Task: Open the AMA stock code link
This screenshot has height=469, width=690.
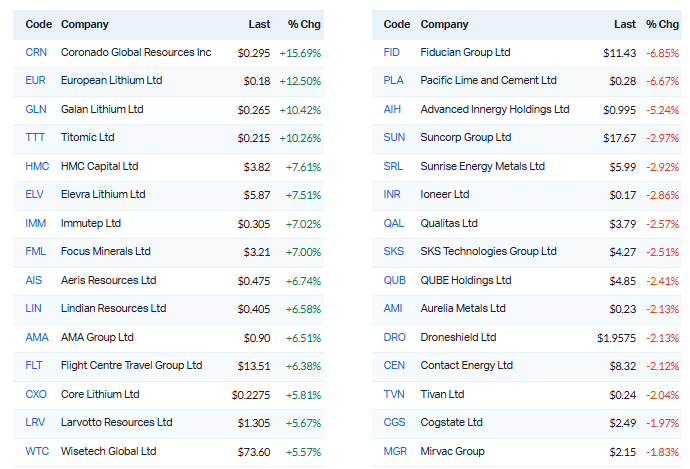Action: (37, 337)
